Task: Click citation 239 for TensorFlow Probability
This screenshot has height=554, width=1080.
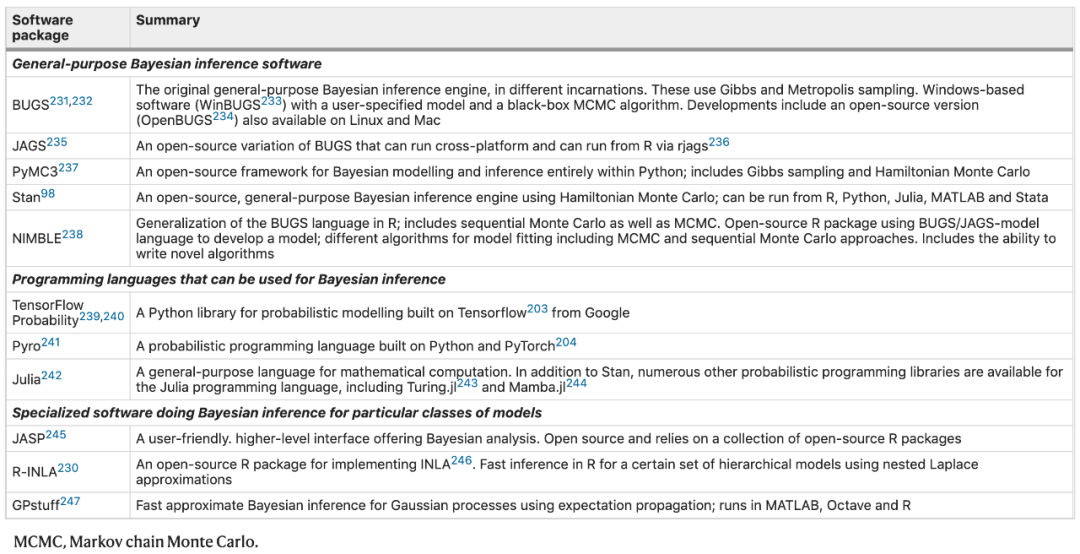Action: pyautogui.click(x=90, y=316)
